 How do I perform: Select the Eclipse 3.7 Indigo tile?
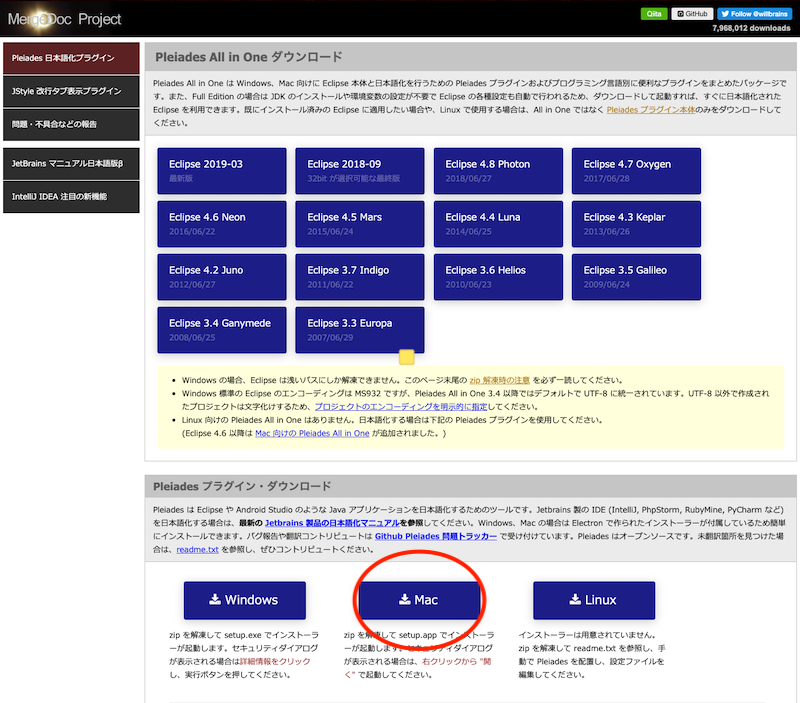click(x=360, y=277)
